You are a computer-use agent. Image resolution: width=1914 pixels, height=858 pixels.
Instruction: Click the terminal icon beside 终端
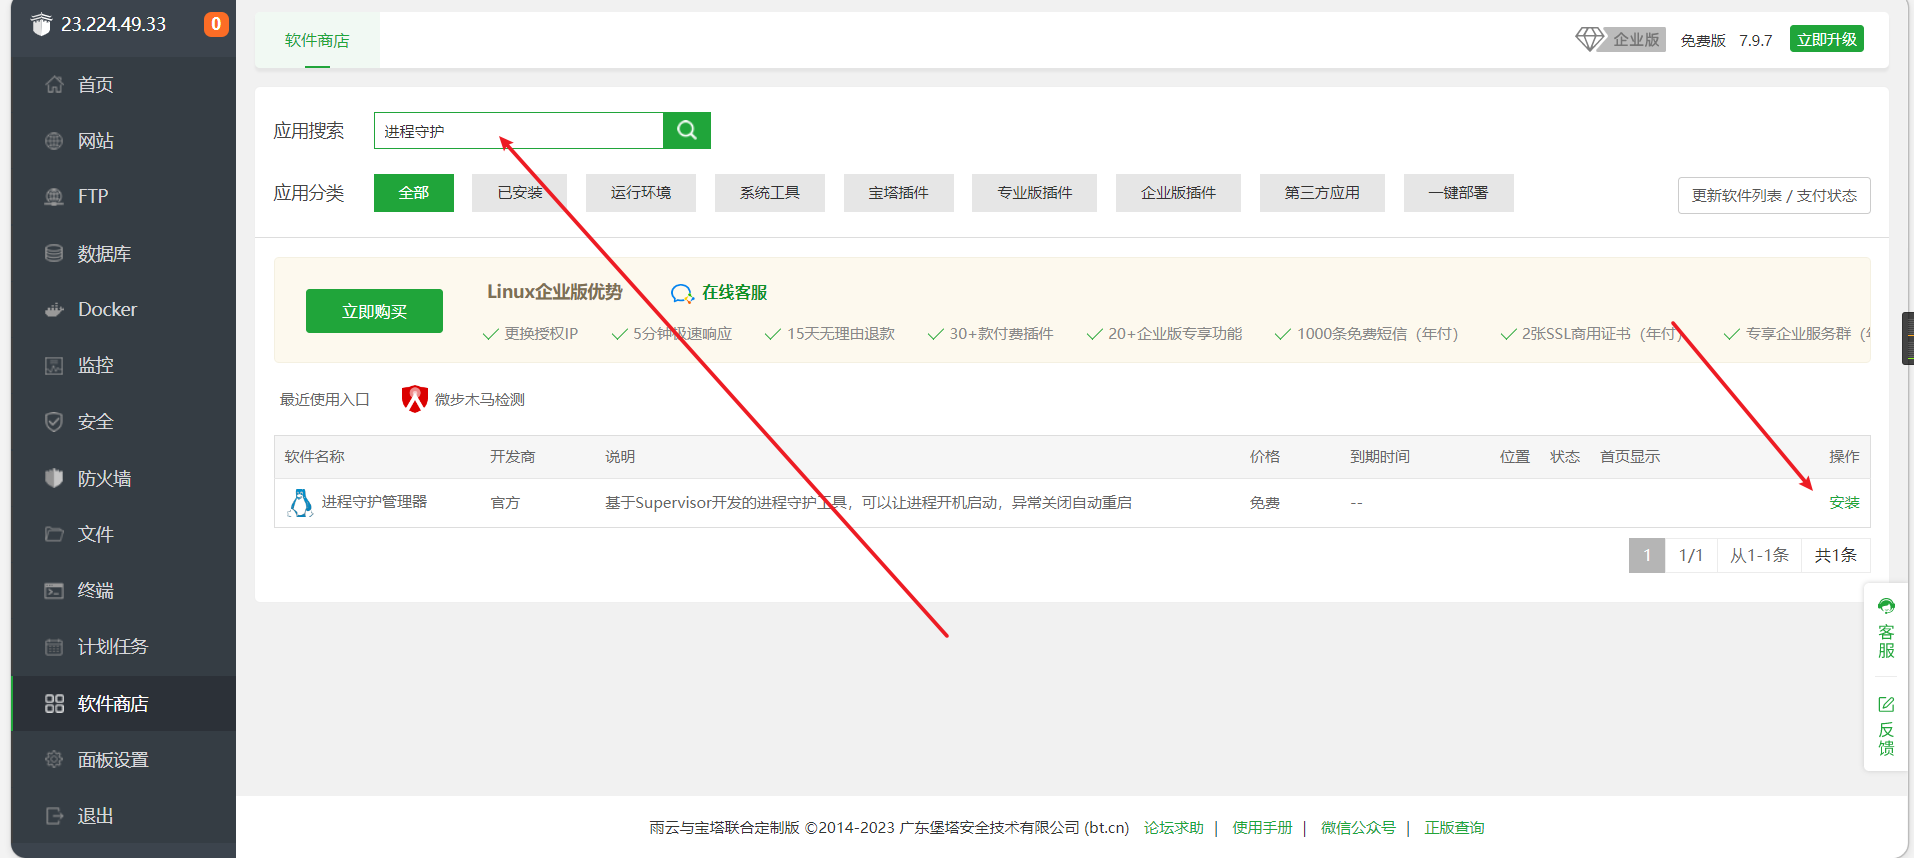tap(54, 591)
